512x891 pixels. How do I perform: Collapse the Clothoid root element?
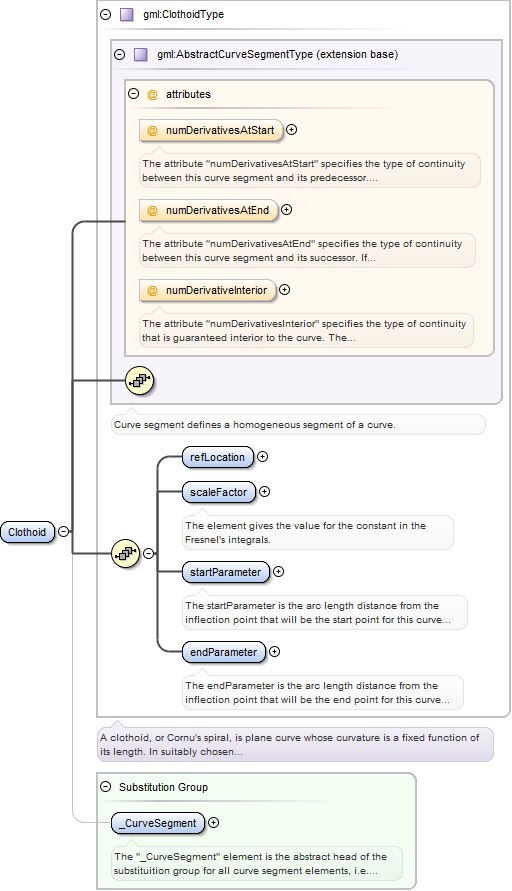(64, 532)
